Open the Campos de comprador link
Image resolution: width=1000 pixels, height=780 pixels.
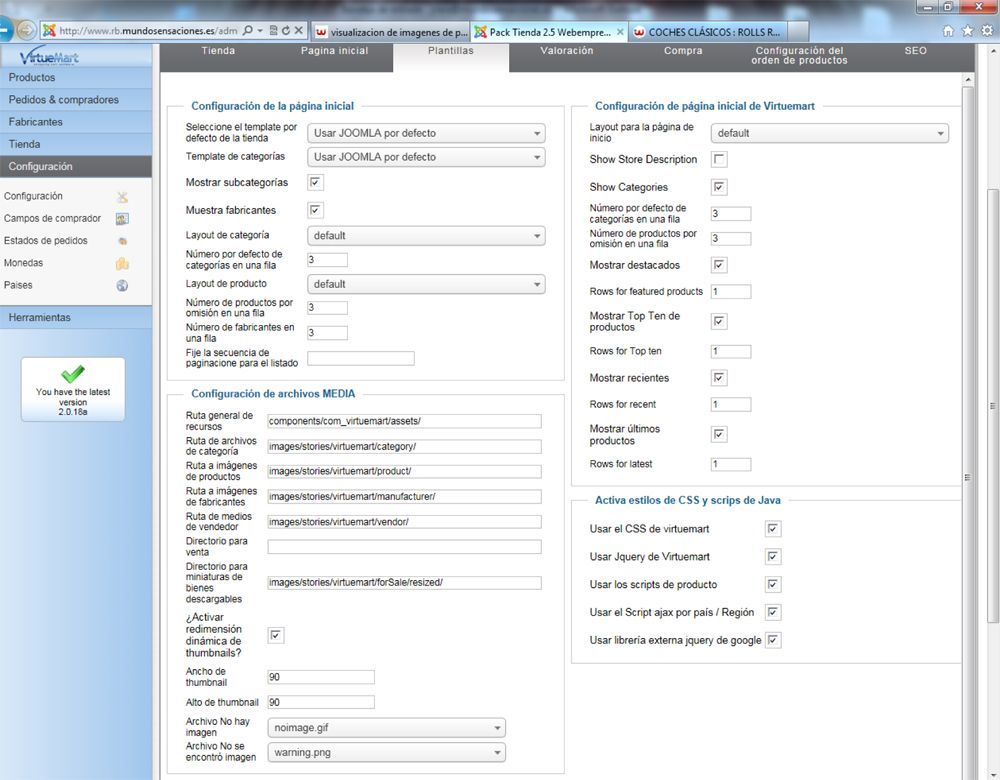(52, 219)
